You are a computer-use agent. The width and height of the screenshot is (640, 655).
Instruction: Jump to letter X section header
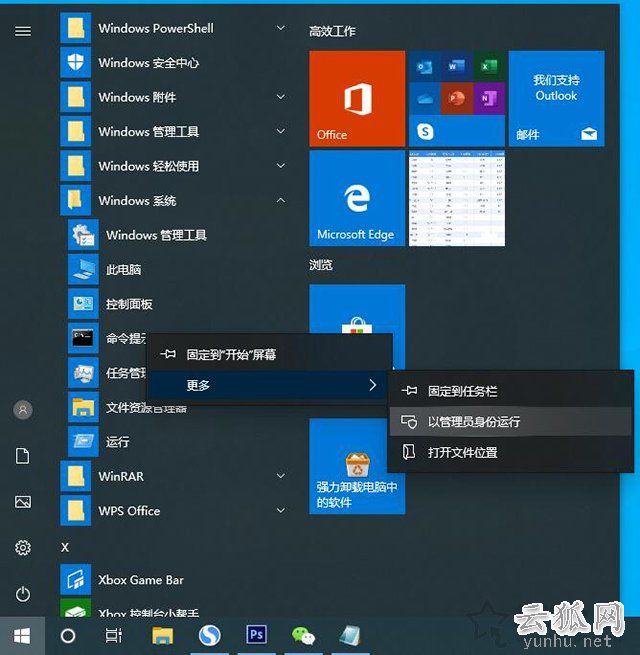[65, 547]
